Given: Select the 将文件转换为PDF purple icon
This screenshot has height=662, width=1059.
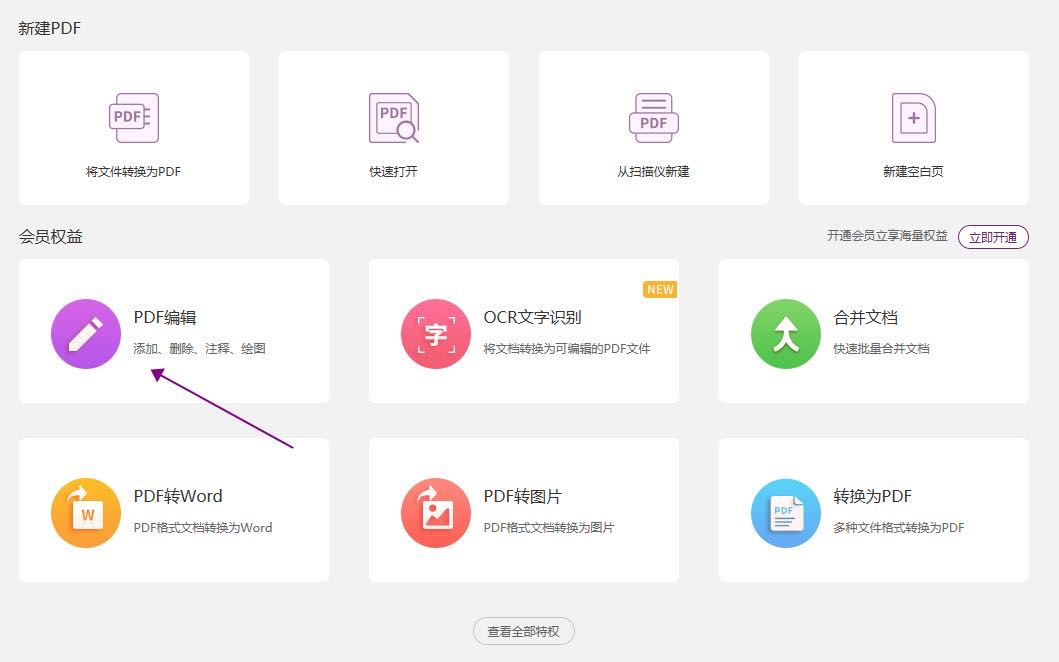Looking at the screenshot, I should (x=133, y=117).
